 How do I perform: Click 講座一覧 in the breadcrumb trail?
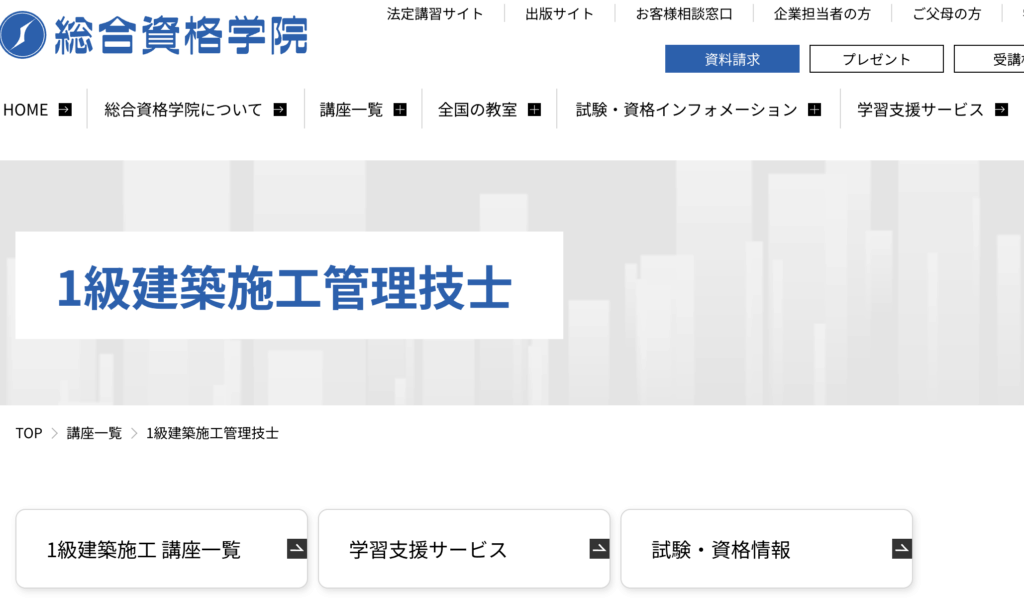(94, 433)
